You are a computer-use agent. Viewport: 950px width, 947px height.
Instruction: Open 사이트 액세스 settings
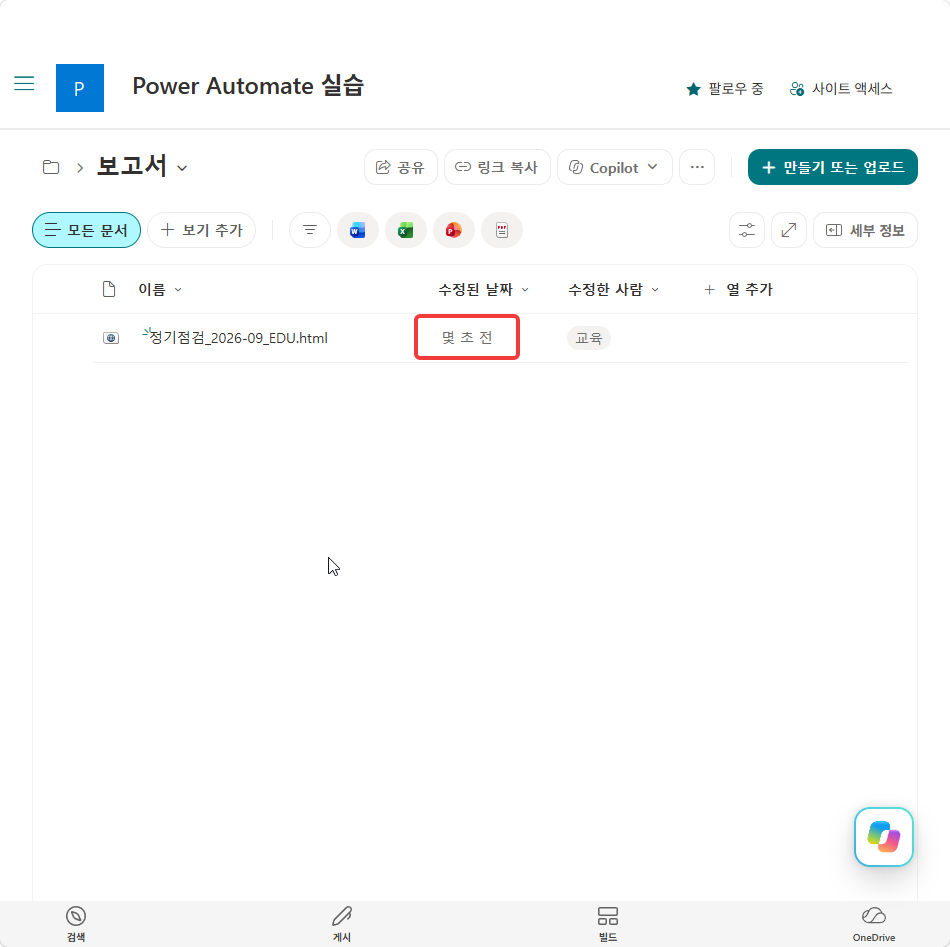841,89
